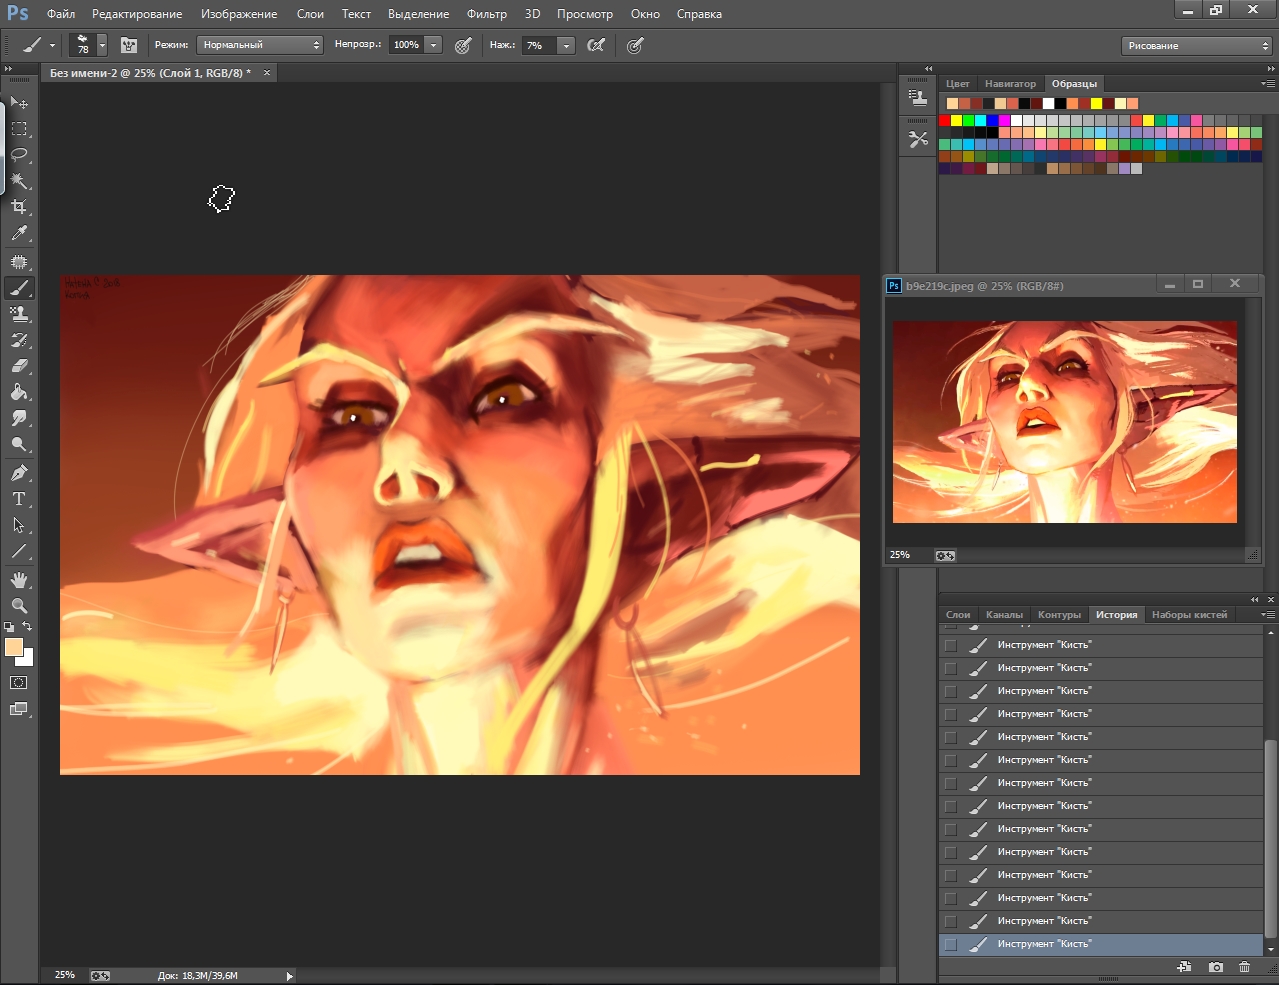This screenshot has height=985, width=1279.
Task: Expand the brush preset picker arrow
Action: (x=102, y=46)
